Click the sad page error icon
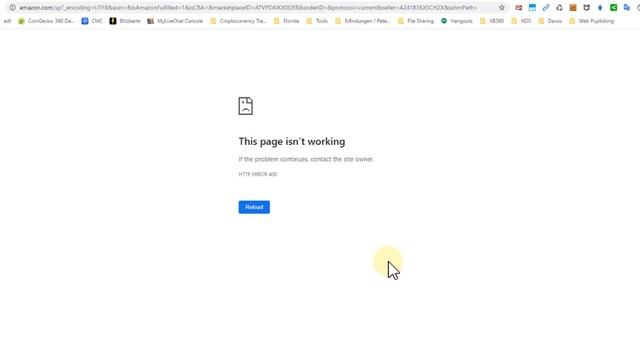 pyautogui.click(x=246, y=106)
